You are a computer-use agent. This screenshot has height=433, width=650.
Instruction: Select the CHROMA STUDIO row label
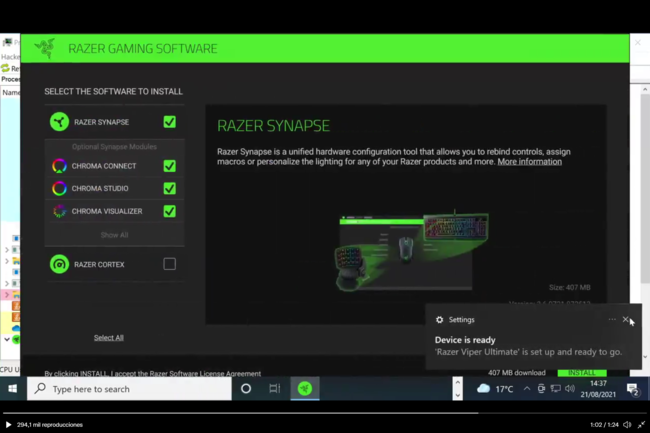100,189
